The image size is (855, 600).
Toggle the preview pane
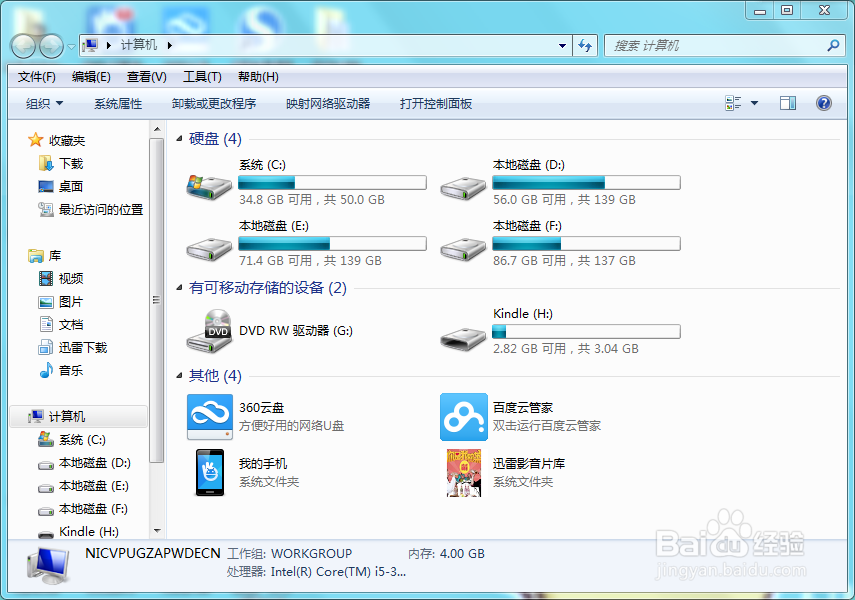point(787,102)
